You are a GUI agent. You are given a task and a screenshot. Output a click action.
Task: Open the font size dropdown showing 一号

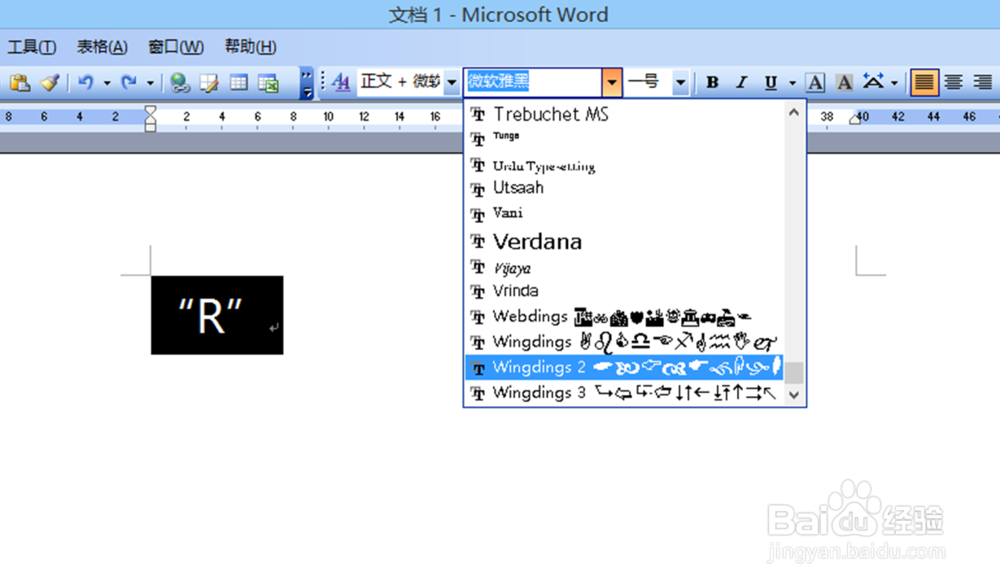pyautogui.click(x=680, y=82)
